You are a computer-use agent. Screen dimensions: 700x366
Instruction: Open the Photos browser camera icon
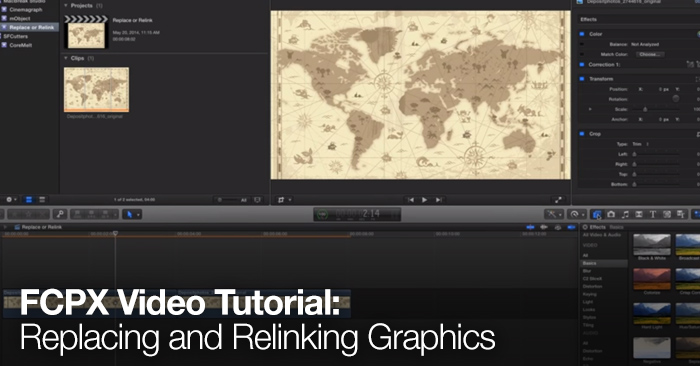(611, 214)
